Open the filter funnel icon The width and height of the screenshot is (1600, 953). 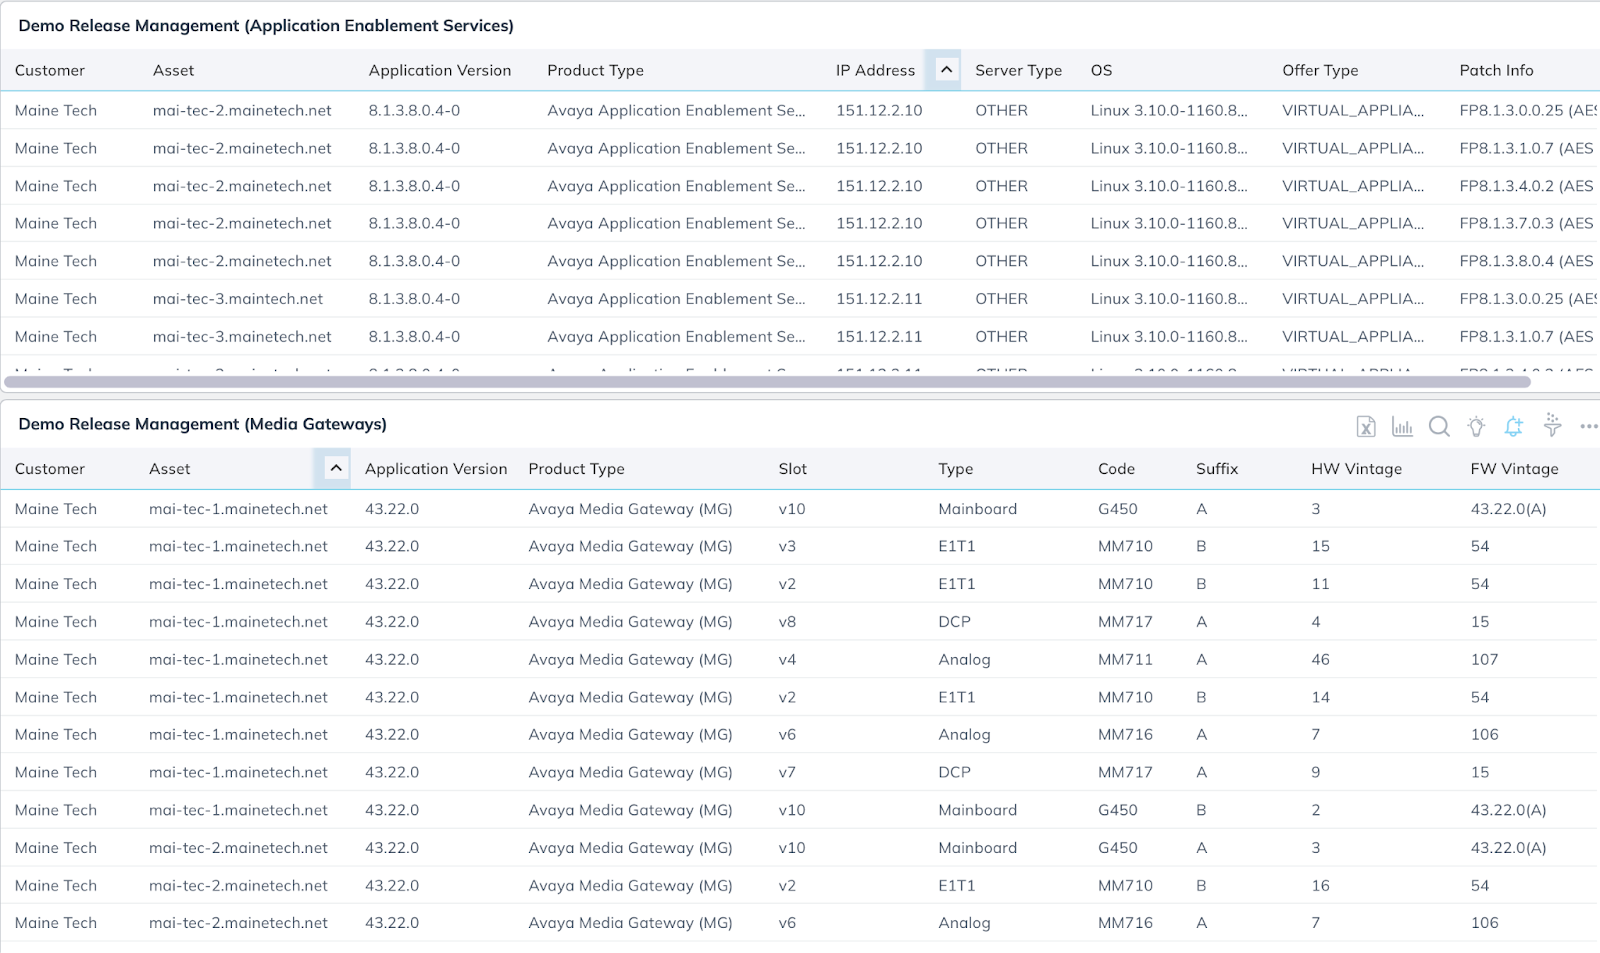(x=1551, y=426)
